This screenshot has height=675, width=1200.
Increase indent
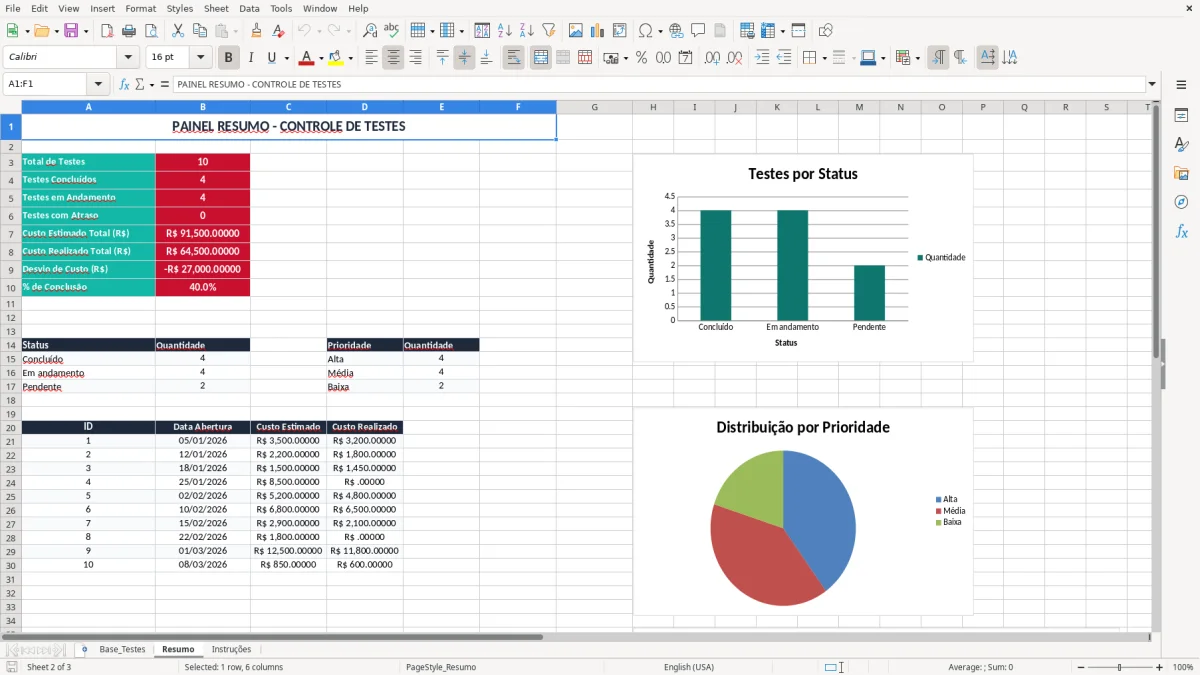tap(762, 58)
